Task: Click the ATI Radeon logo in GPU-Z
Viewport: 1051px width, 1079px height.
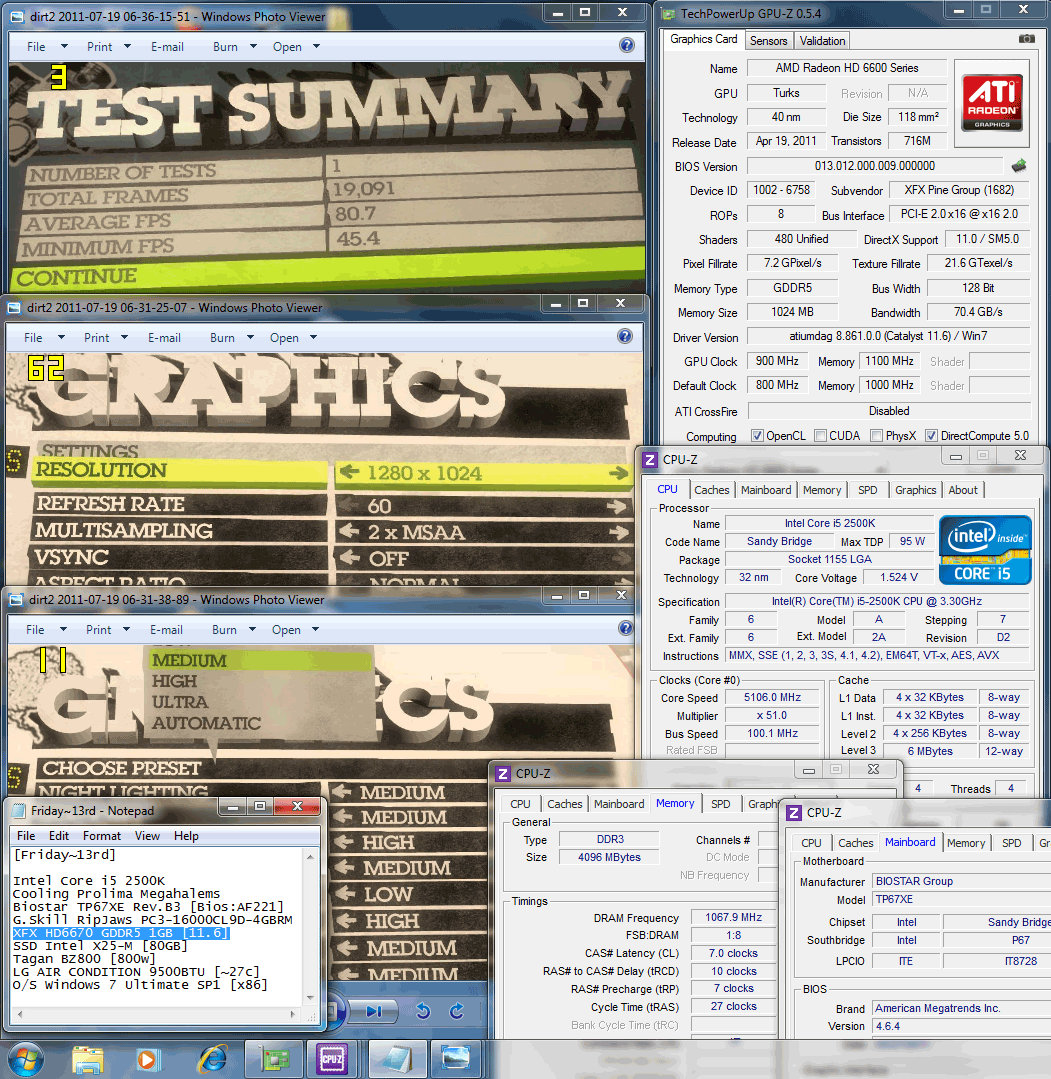Action: point(992,103)
